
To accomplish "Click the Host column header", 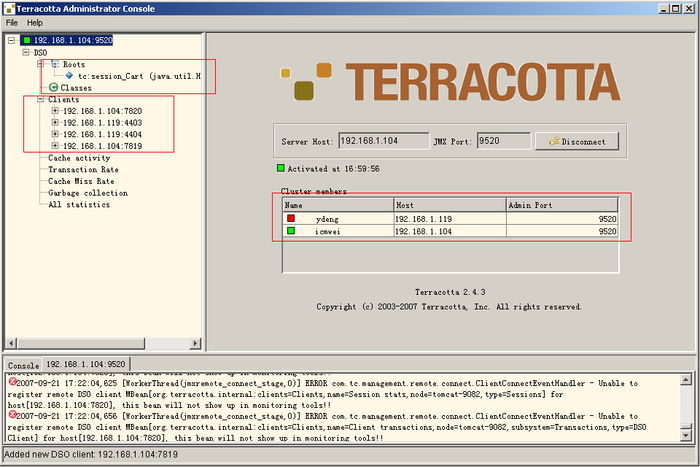I will 450,205.
